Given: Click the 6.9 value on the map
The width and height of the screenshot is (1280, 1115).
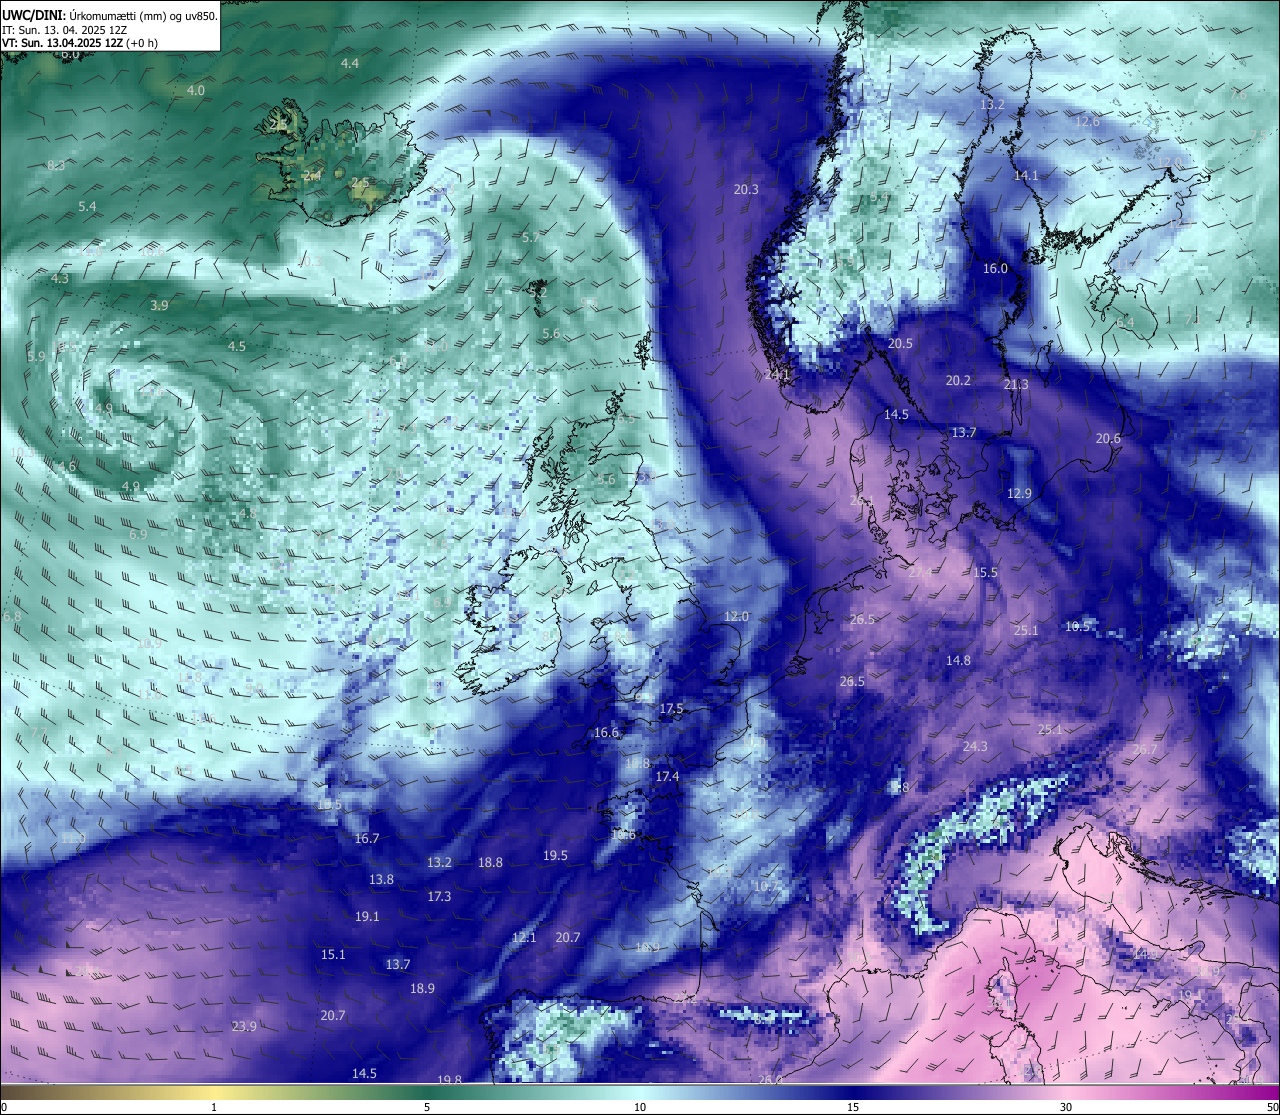Looking at the screenshot, I should point(138,534).
